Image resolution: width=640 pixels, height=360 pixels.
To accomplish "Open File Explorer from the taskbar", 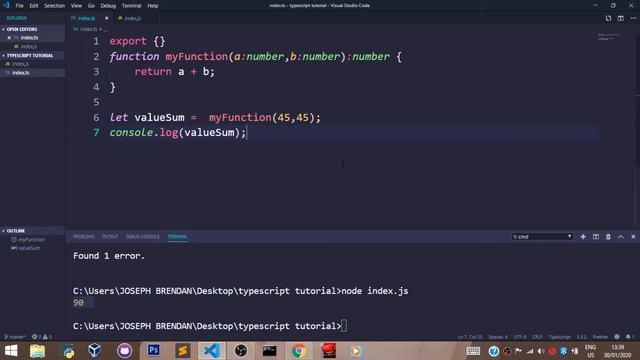I will pyautogui.click(x=38, y=351).
